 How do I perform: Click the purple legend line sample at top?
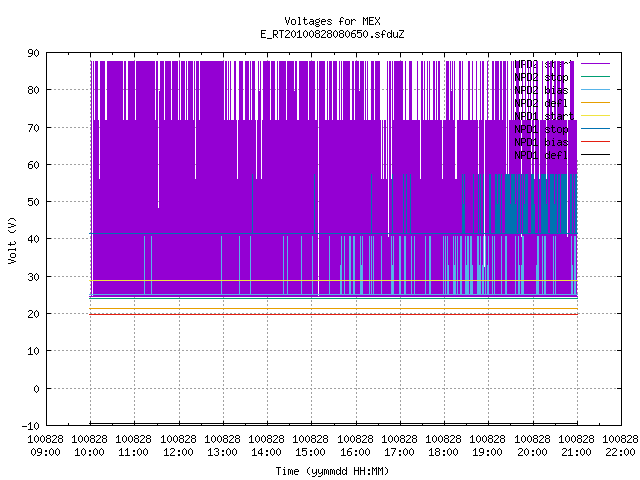595,64
